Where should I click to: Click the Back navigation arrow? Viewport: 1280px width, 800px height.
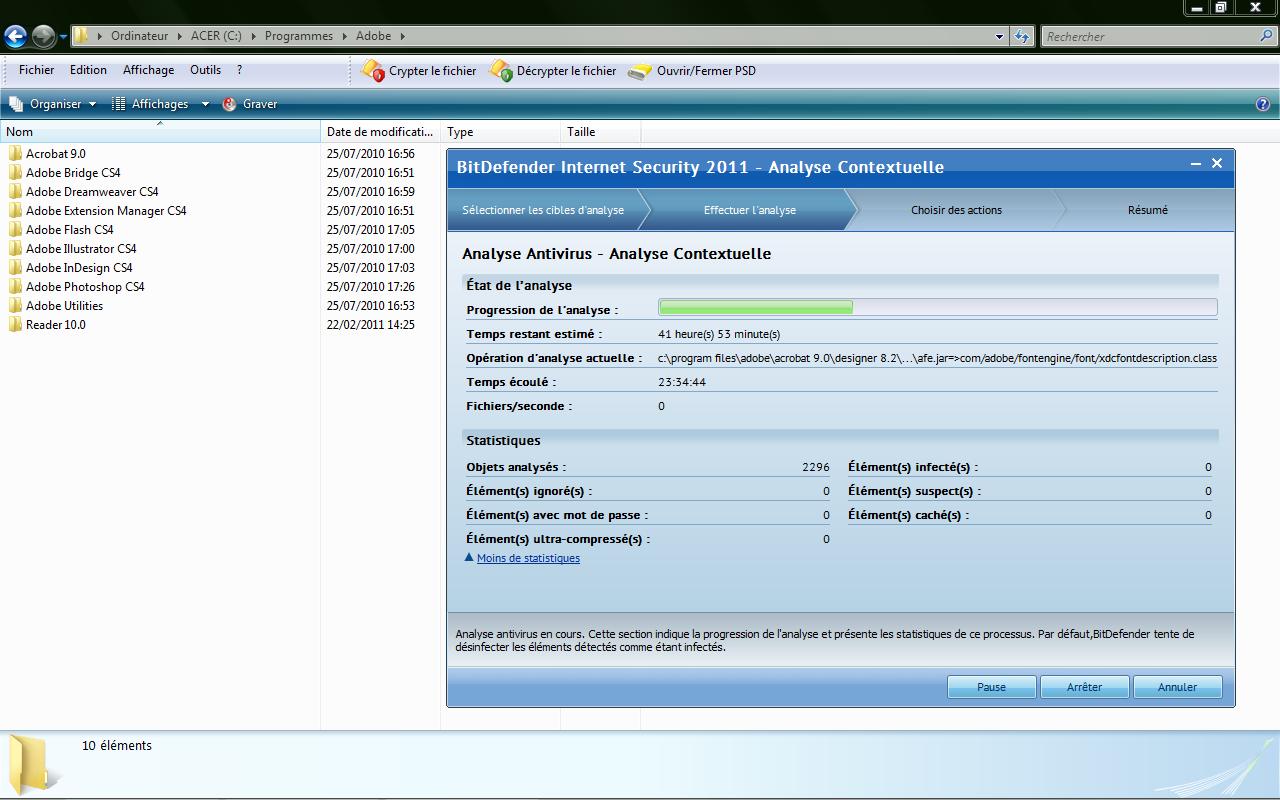(15, 37)
